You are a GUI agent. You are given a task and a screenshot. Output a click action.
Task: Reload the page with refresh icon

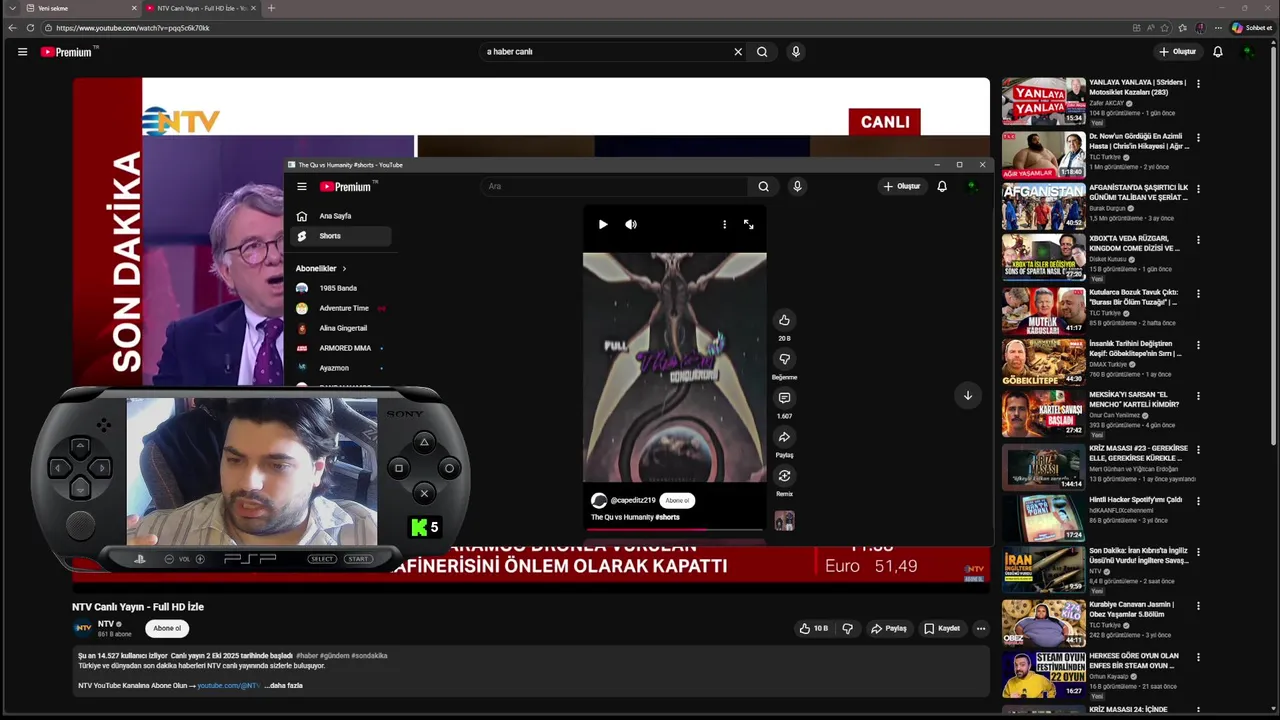pos(30,28)
